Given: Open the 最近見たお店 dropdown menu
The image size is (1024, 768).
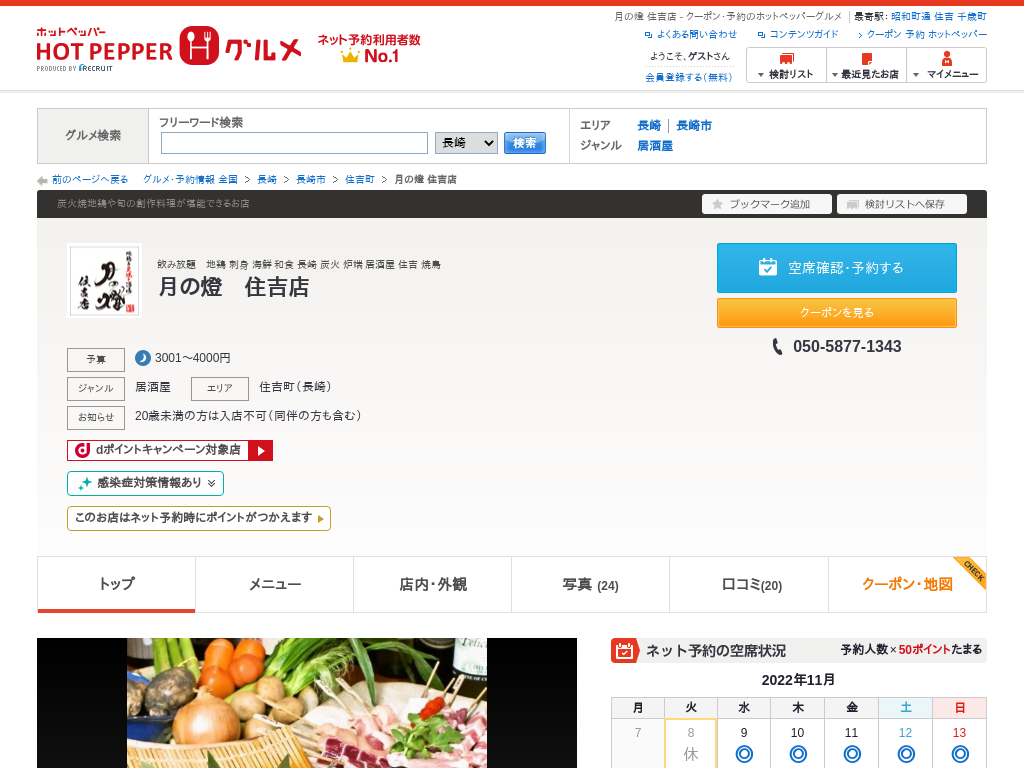Looking at the screenshot, I should coord(866,65).
